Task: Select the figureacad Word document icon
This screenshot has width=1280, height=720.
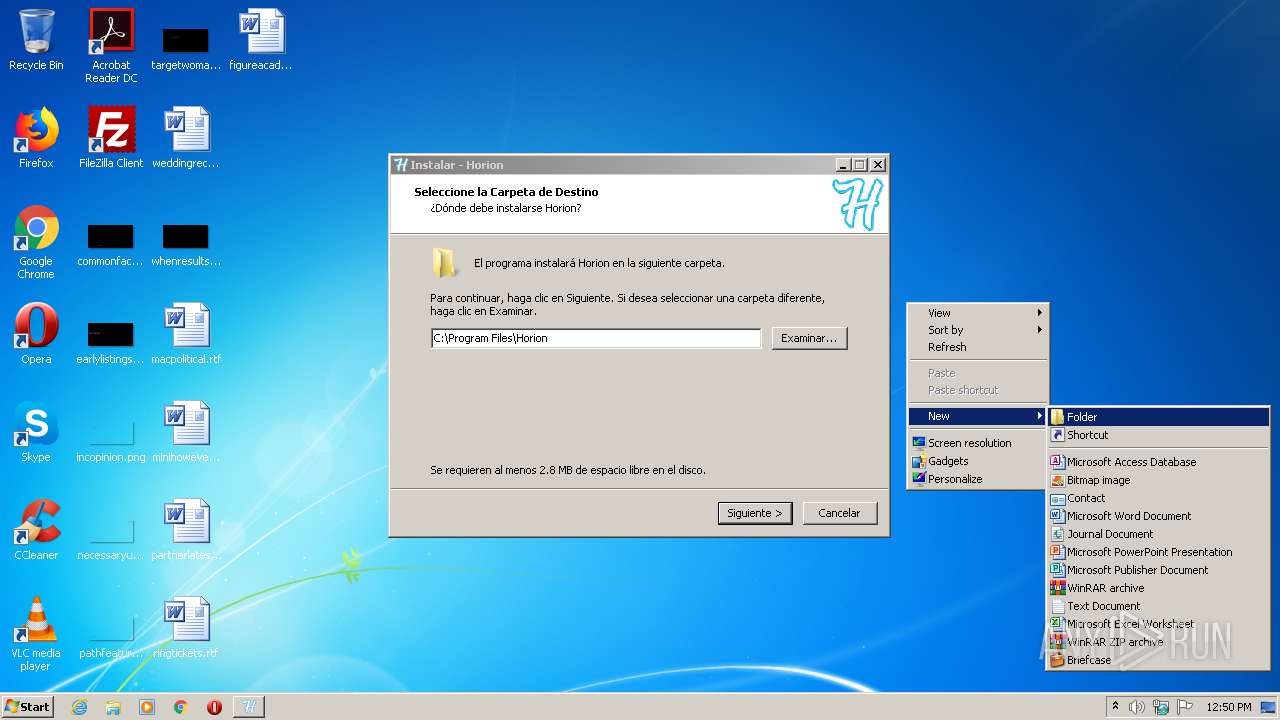Action: coord(261,40)
